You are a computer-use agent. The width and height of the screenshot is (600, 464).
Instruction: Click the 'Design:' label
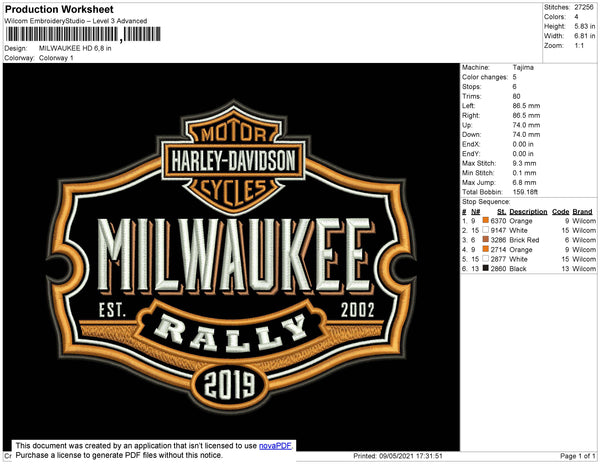coord(16,49)
